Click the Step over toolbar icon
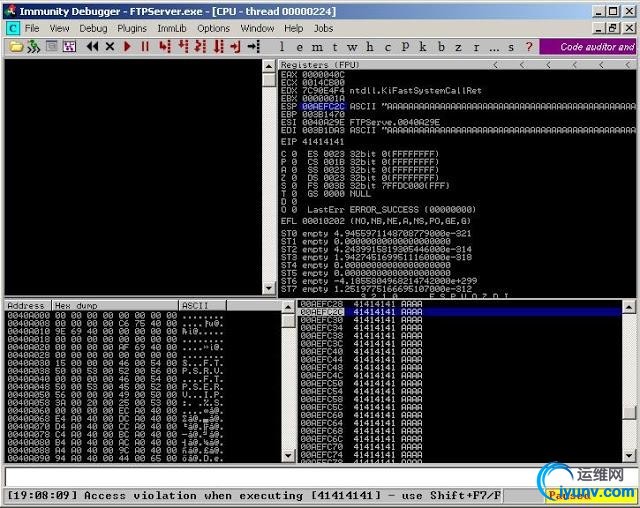The width and height of the screenshot is (640, 508). coord(183,47)
